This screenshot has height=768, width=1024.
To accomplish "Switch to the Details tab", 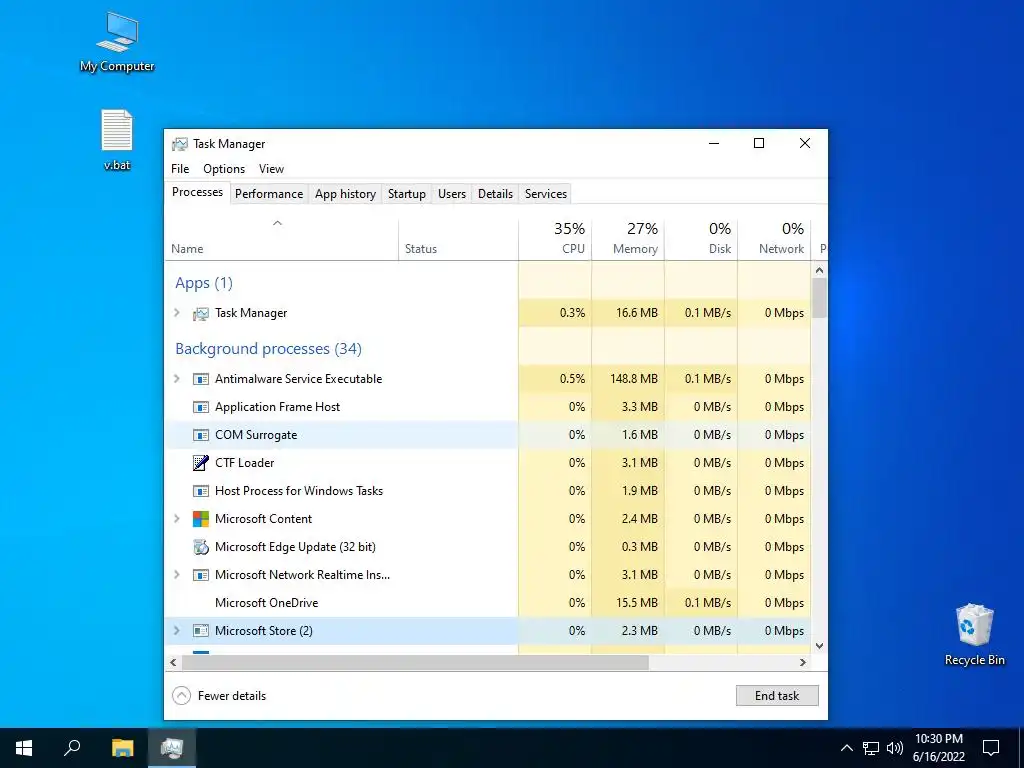I will tap(496, 194).
